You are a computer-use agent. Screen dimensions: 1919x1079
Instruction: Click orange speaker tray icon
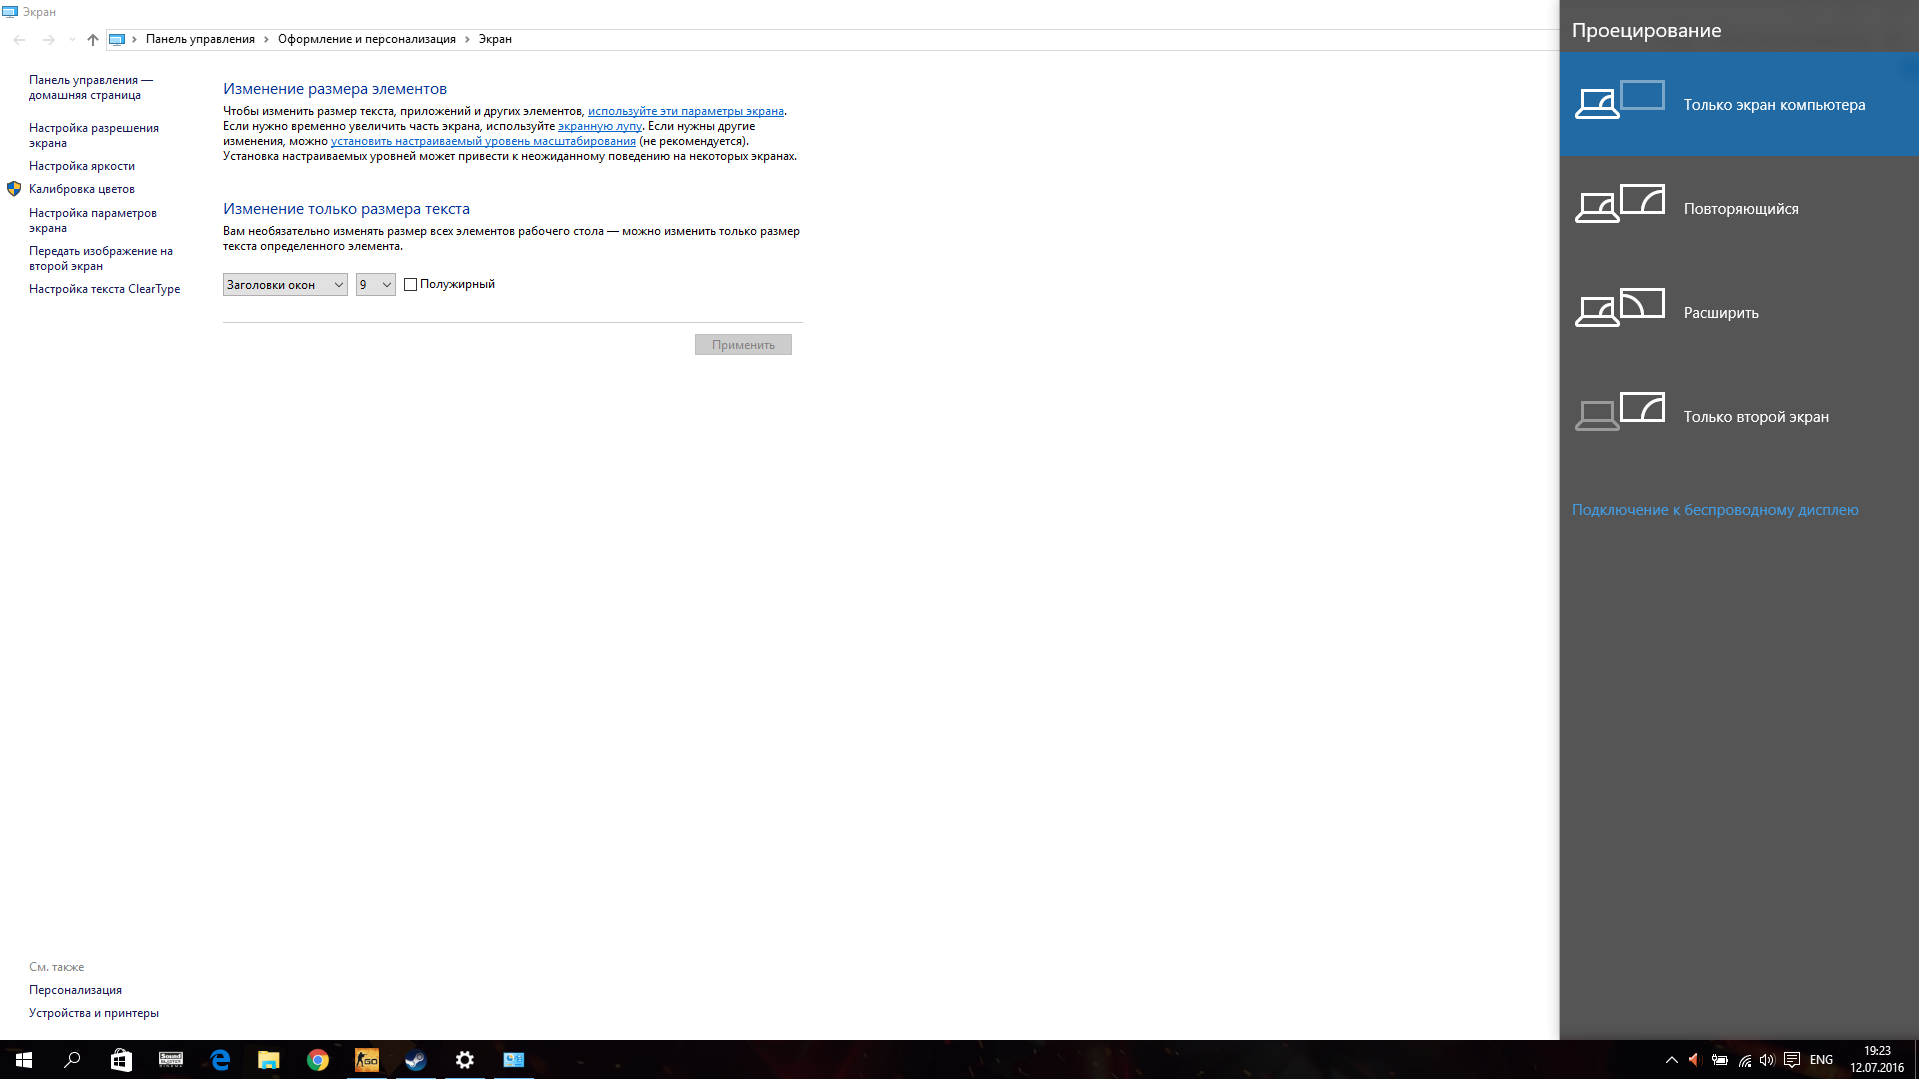(x=1695, y=1060)
